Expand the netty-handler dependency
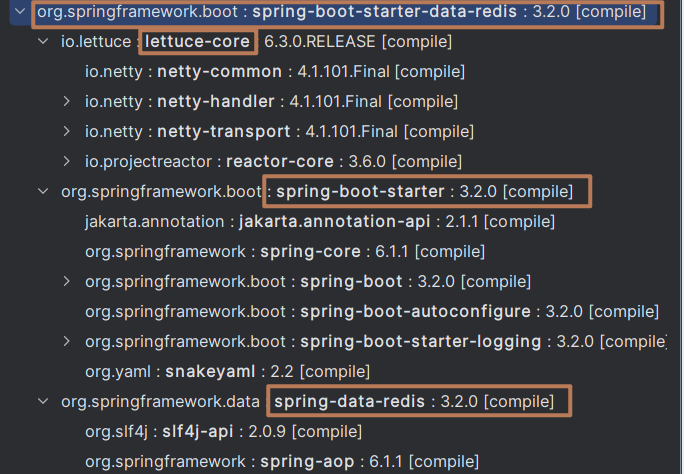Screen dimensions: 684x474 [x=67, y=102]
